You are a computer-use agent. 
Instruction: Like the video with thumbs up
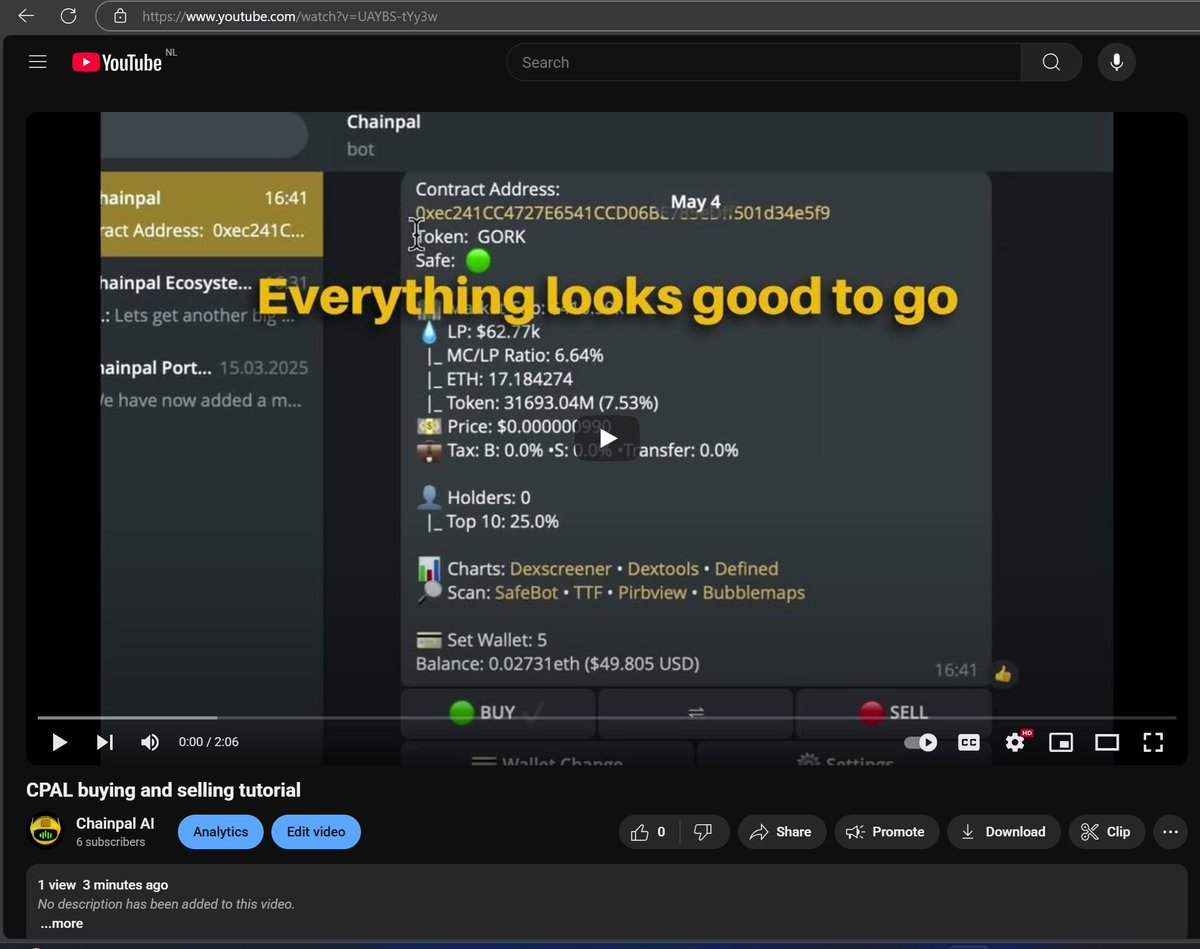tap(650, 832)
